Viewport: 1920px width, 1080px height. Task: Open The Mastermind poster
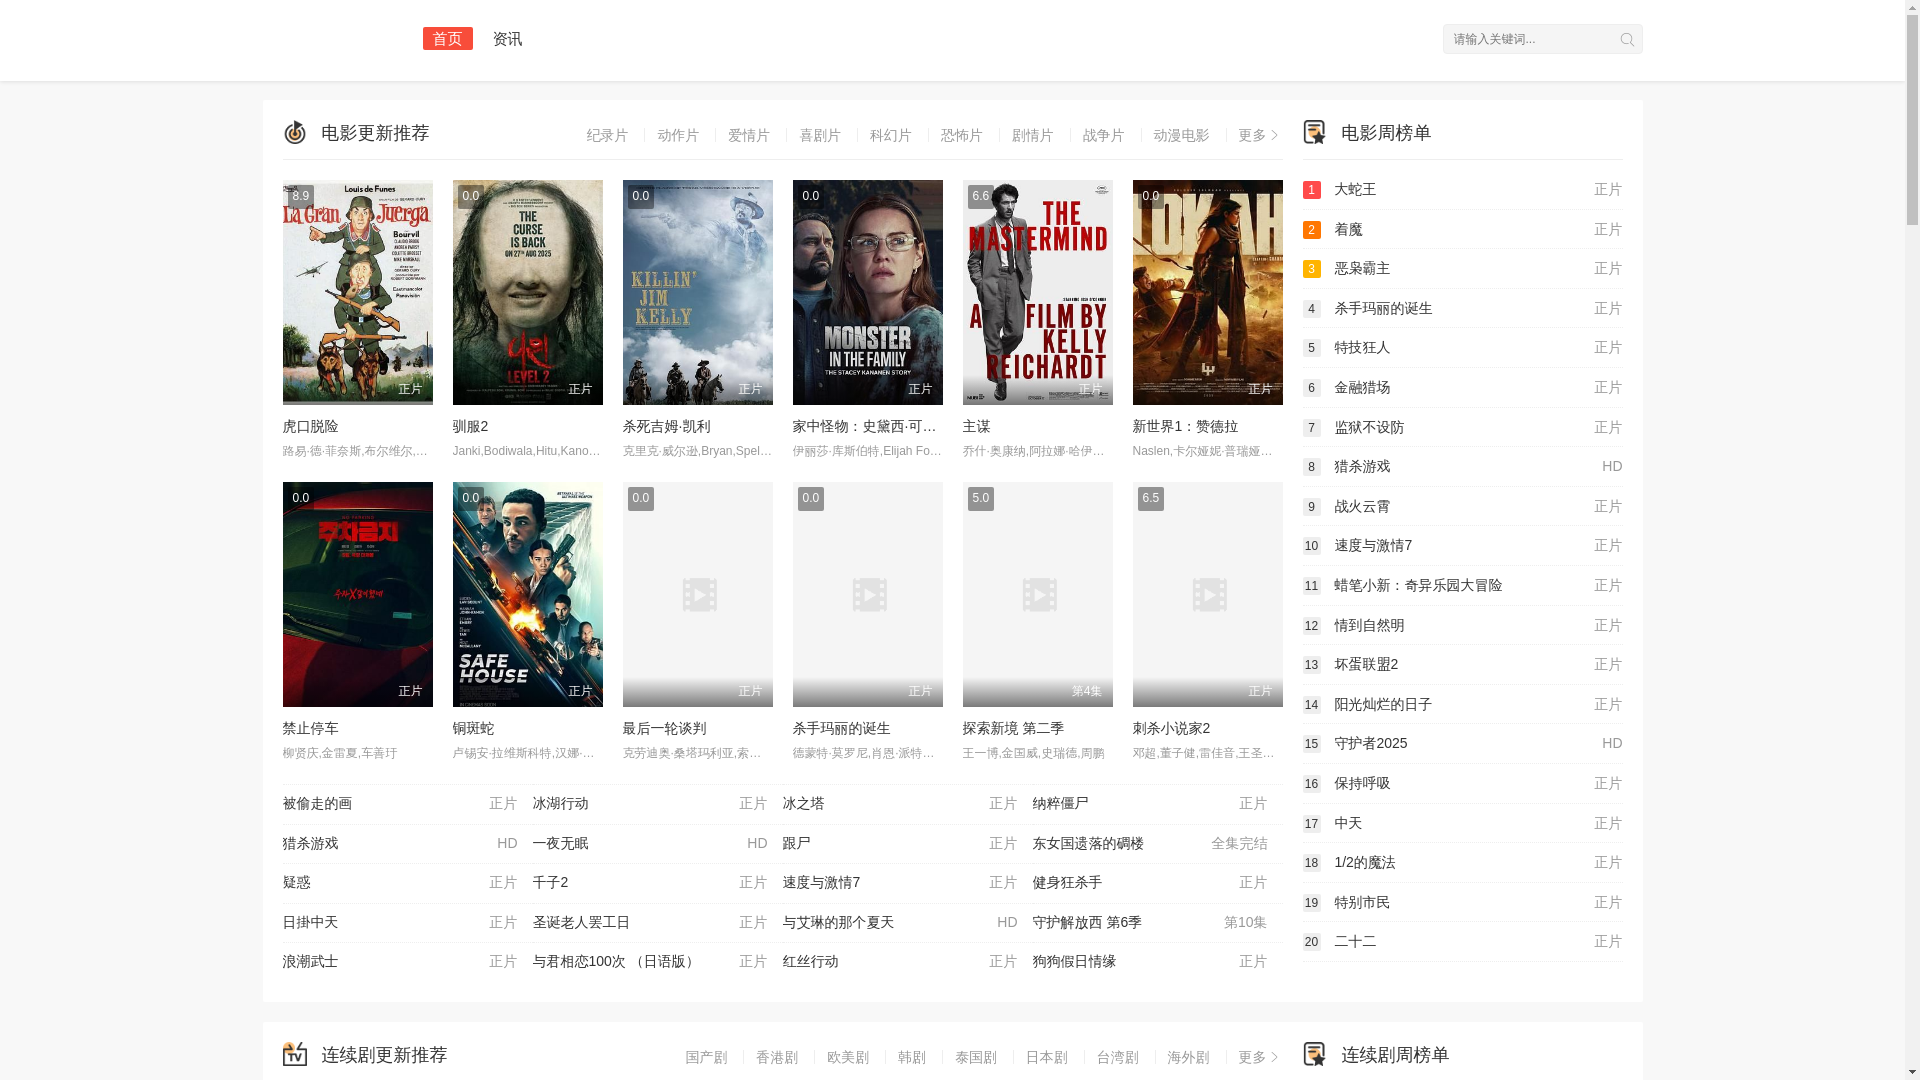point(1037,292)
